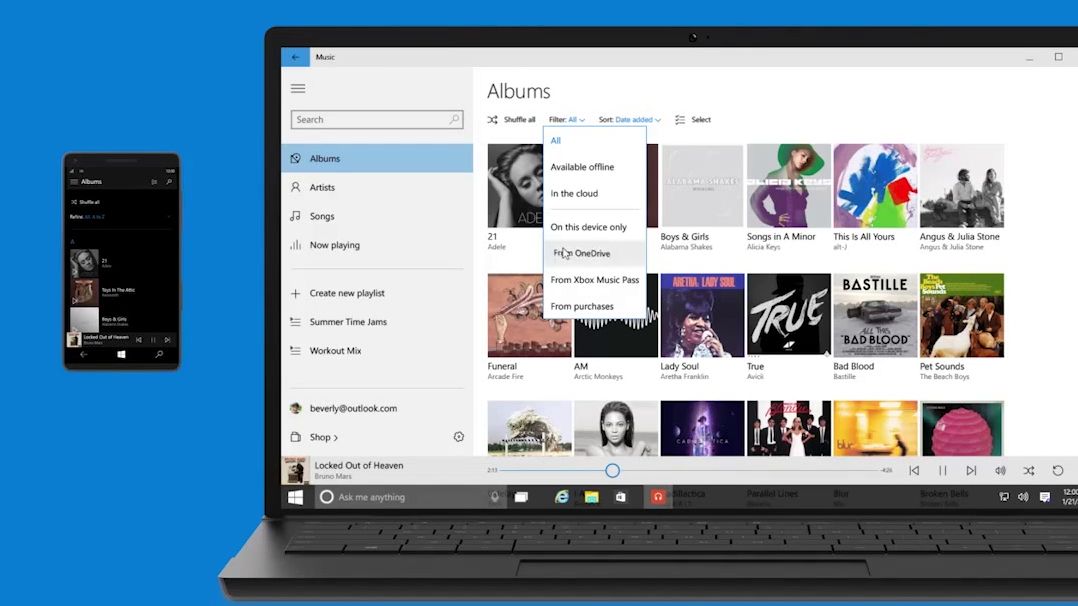Click the system tray volume icon

click(x=1023, y=497)
